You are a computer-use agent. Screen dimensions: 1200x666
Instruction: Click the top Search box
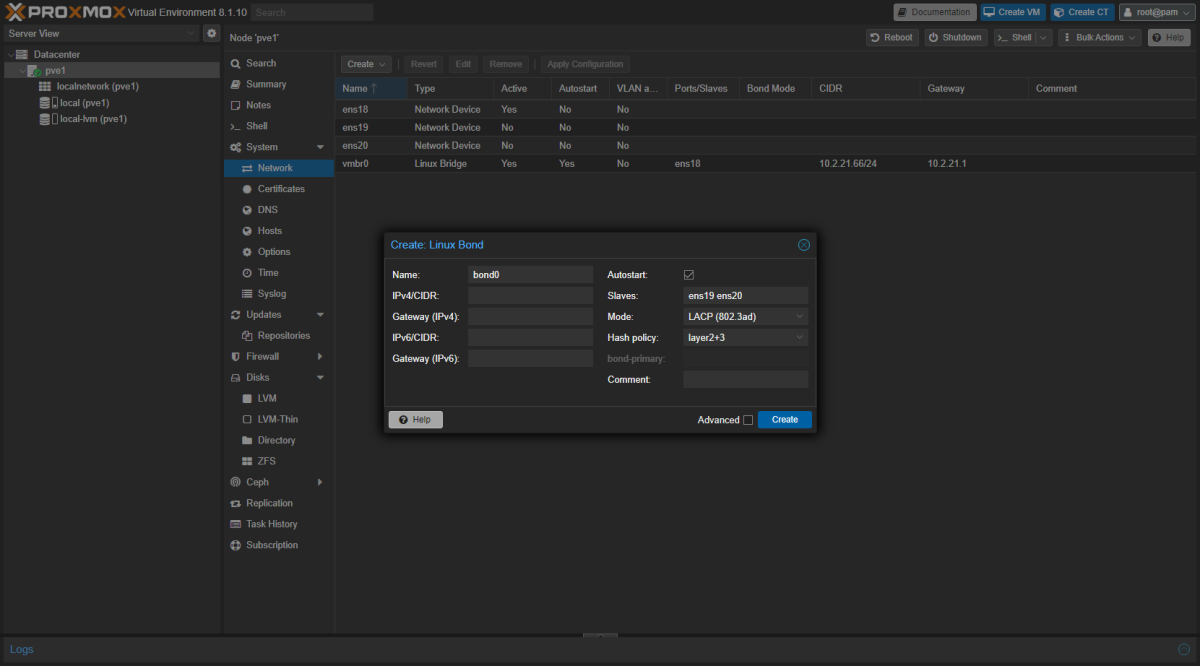pos(312,12)
